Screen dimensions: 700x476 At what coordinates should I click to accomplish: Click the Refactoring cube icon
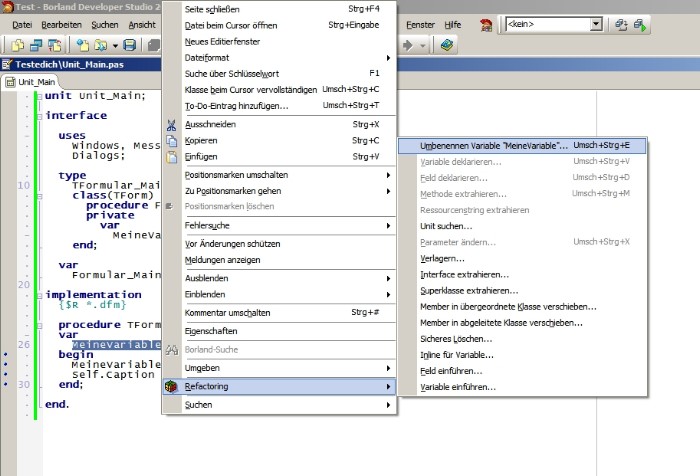point(171,387)
